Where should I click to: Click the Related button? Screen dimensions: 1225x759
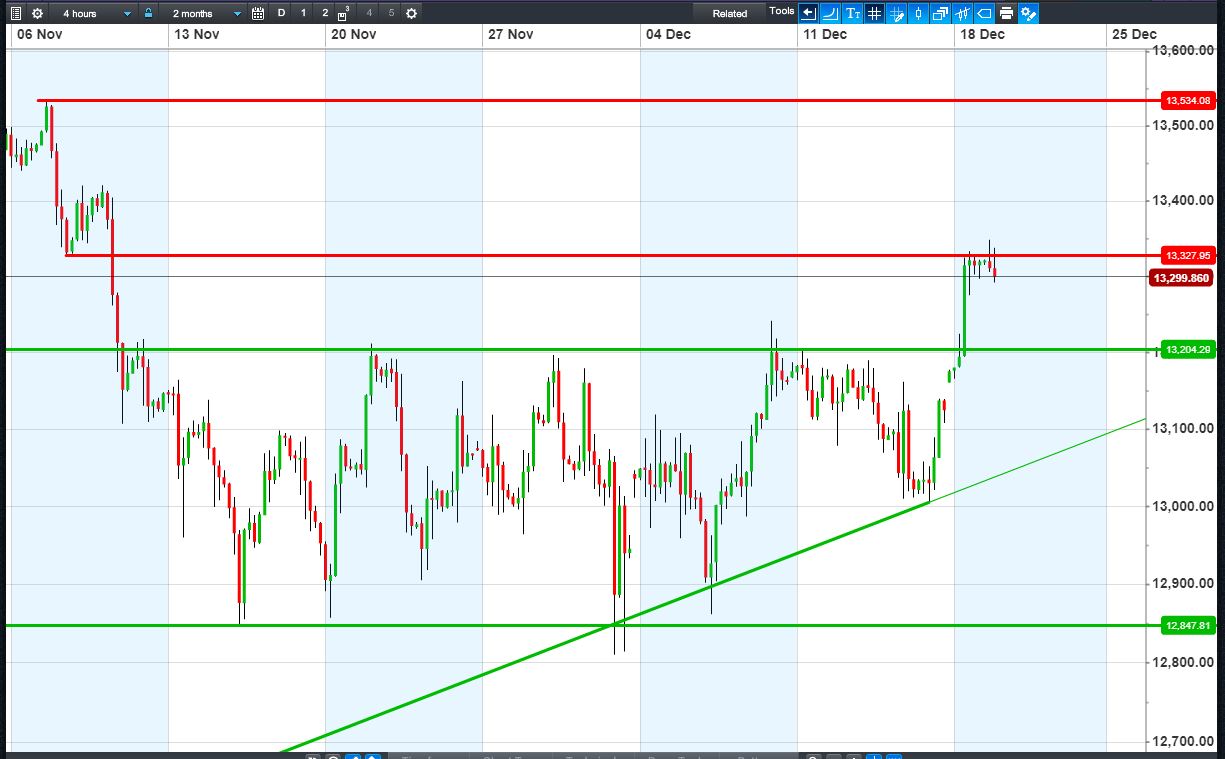point(729,13)
